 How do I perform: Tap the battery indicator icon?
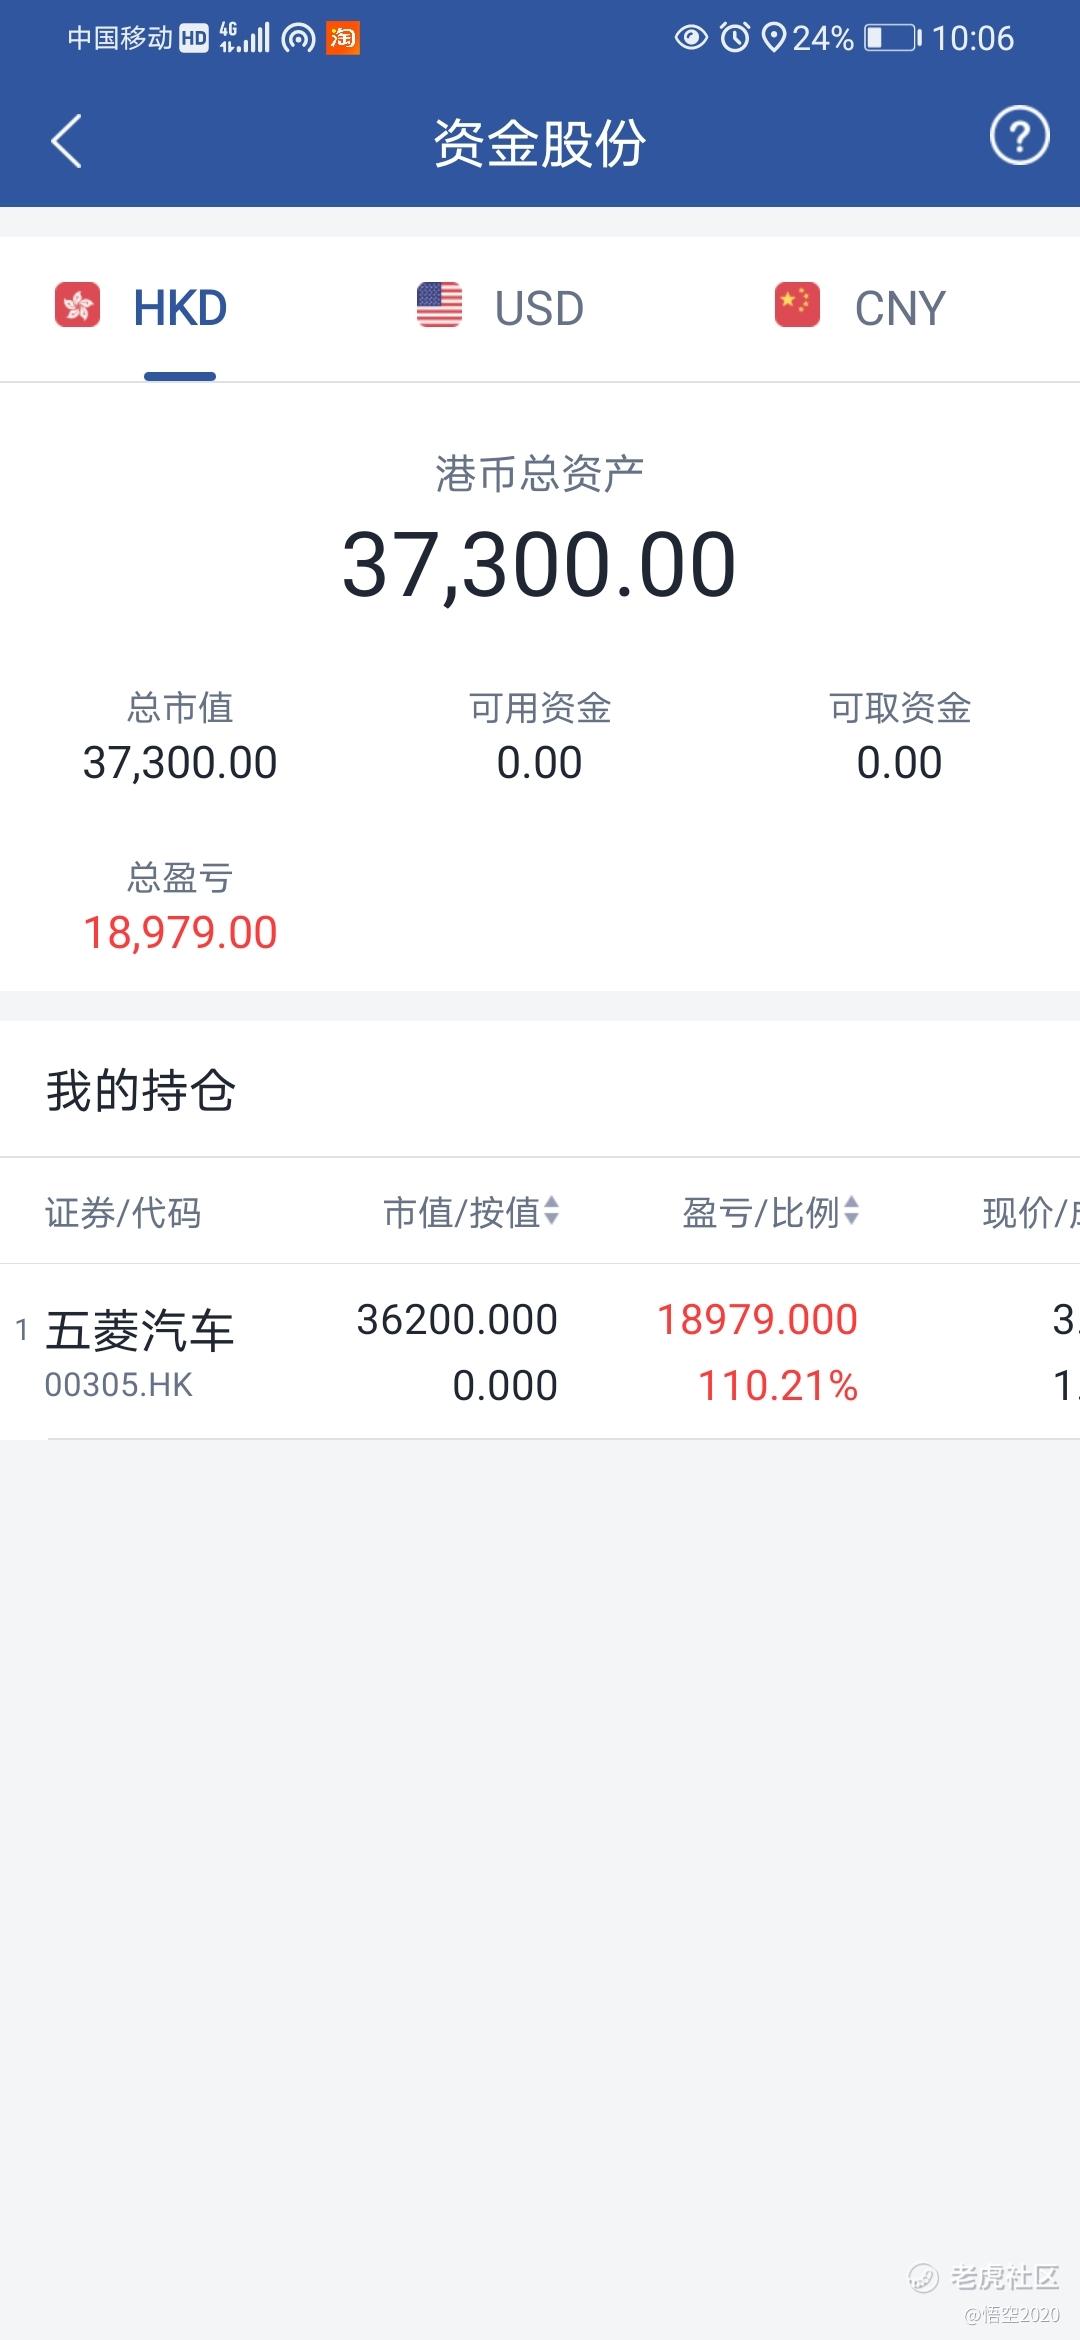(x=892, y=38)
